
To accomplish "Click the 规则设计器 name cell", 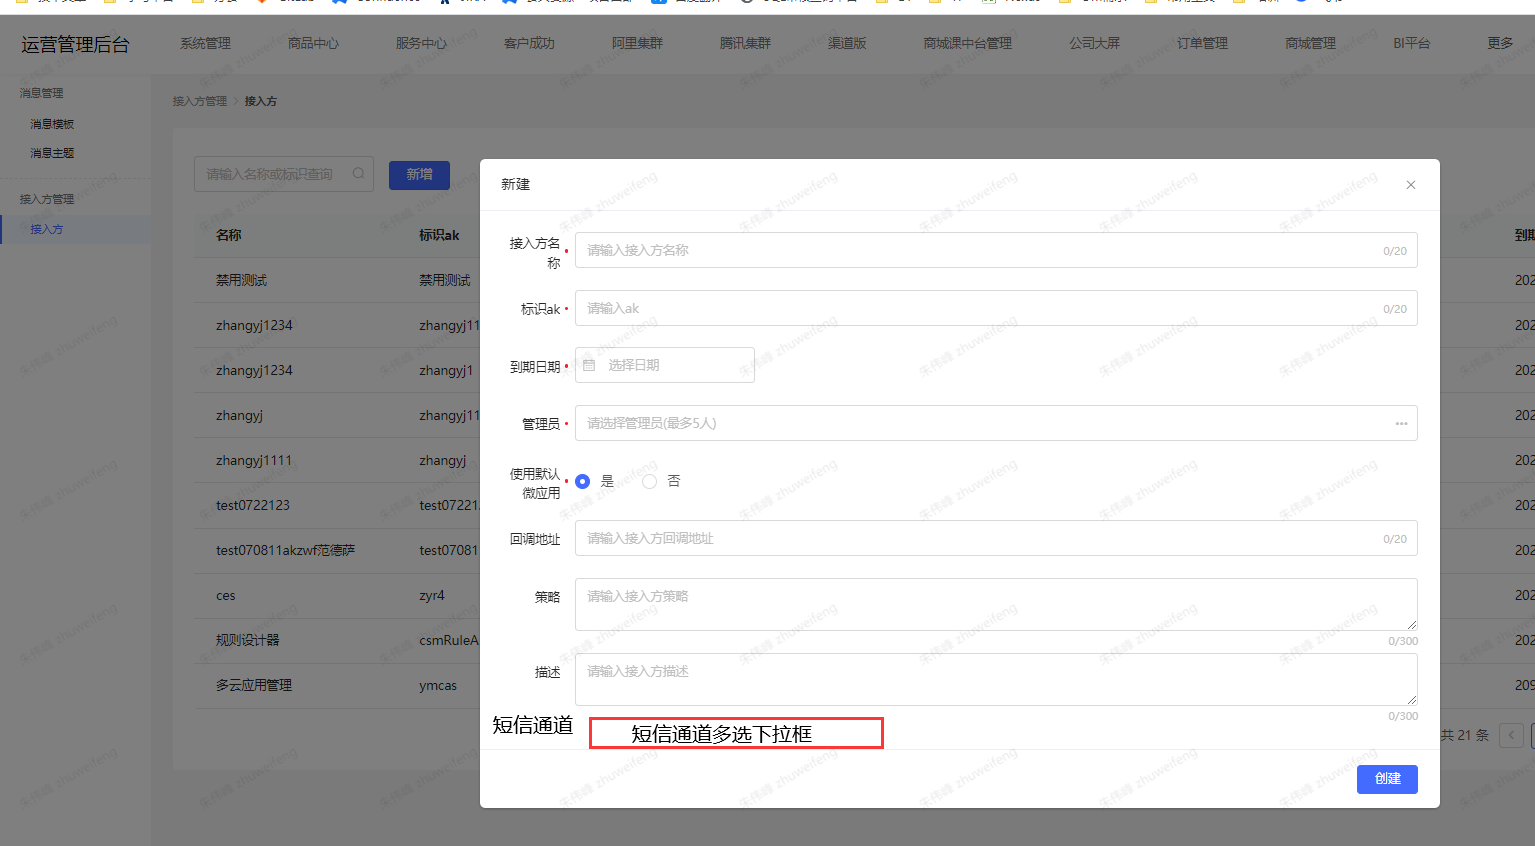I will 247,640.
